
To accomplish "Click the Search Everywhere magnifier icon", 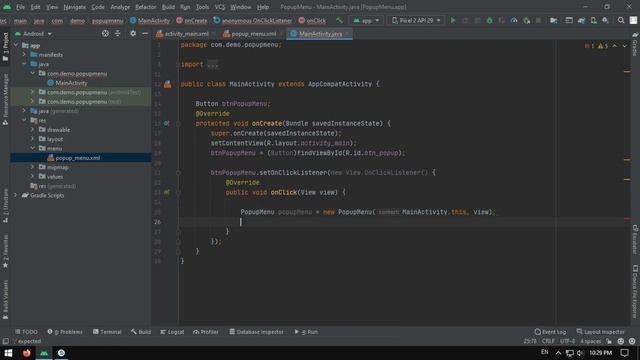I will (621, 20).
